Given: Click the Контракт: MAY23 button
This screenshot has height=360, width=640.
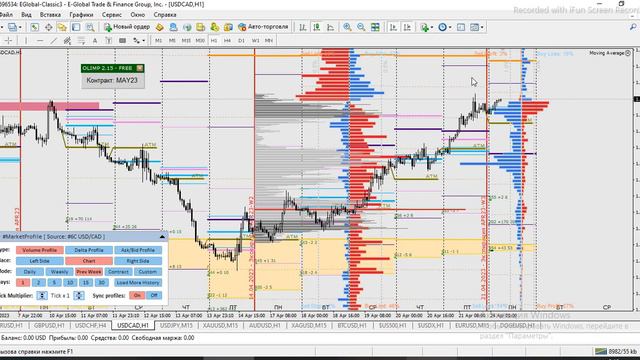Looking at the screenshot, I should (112, 80).
